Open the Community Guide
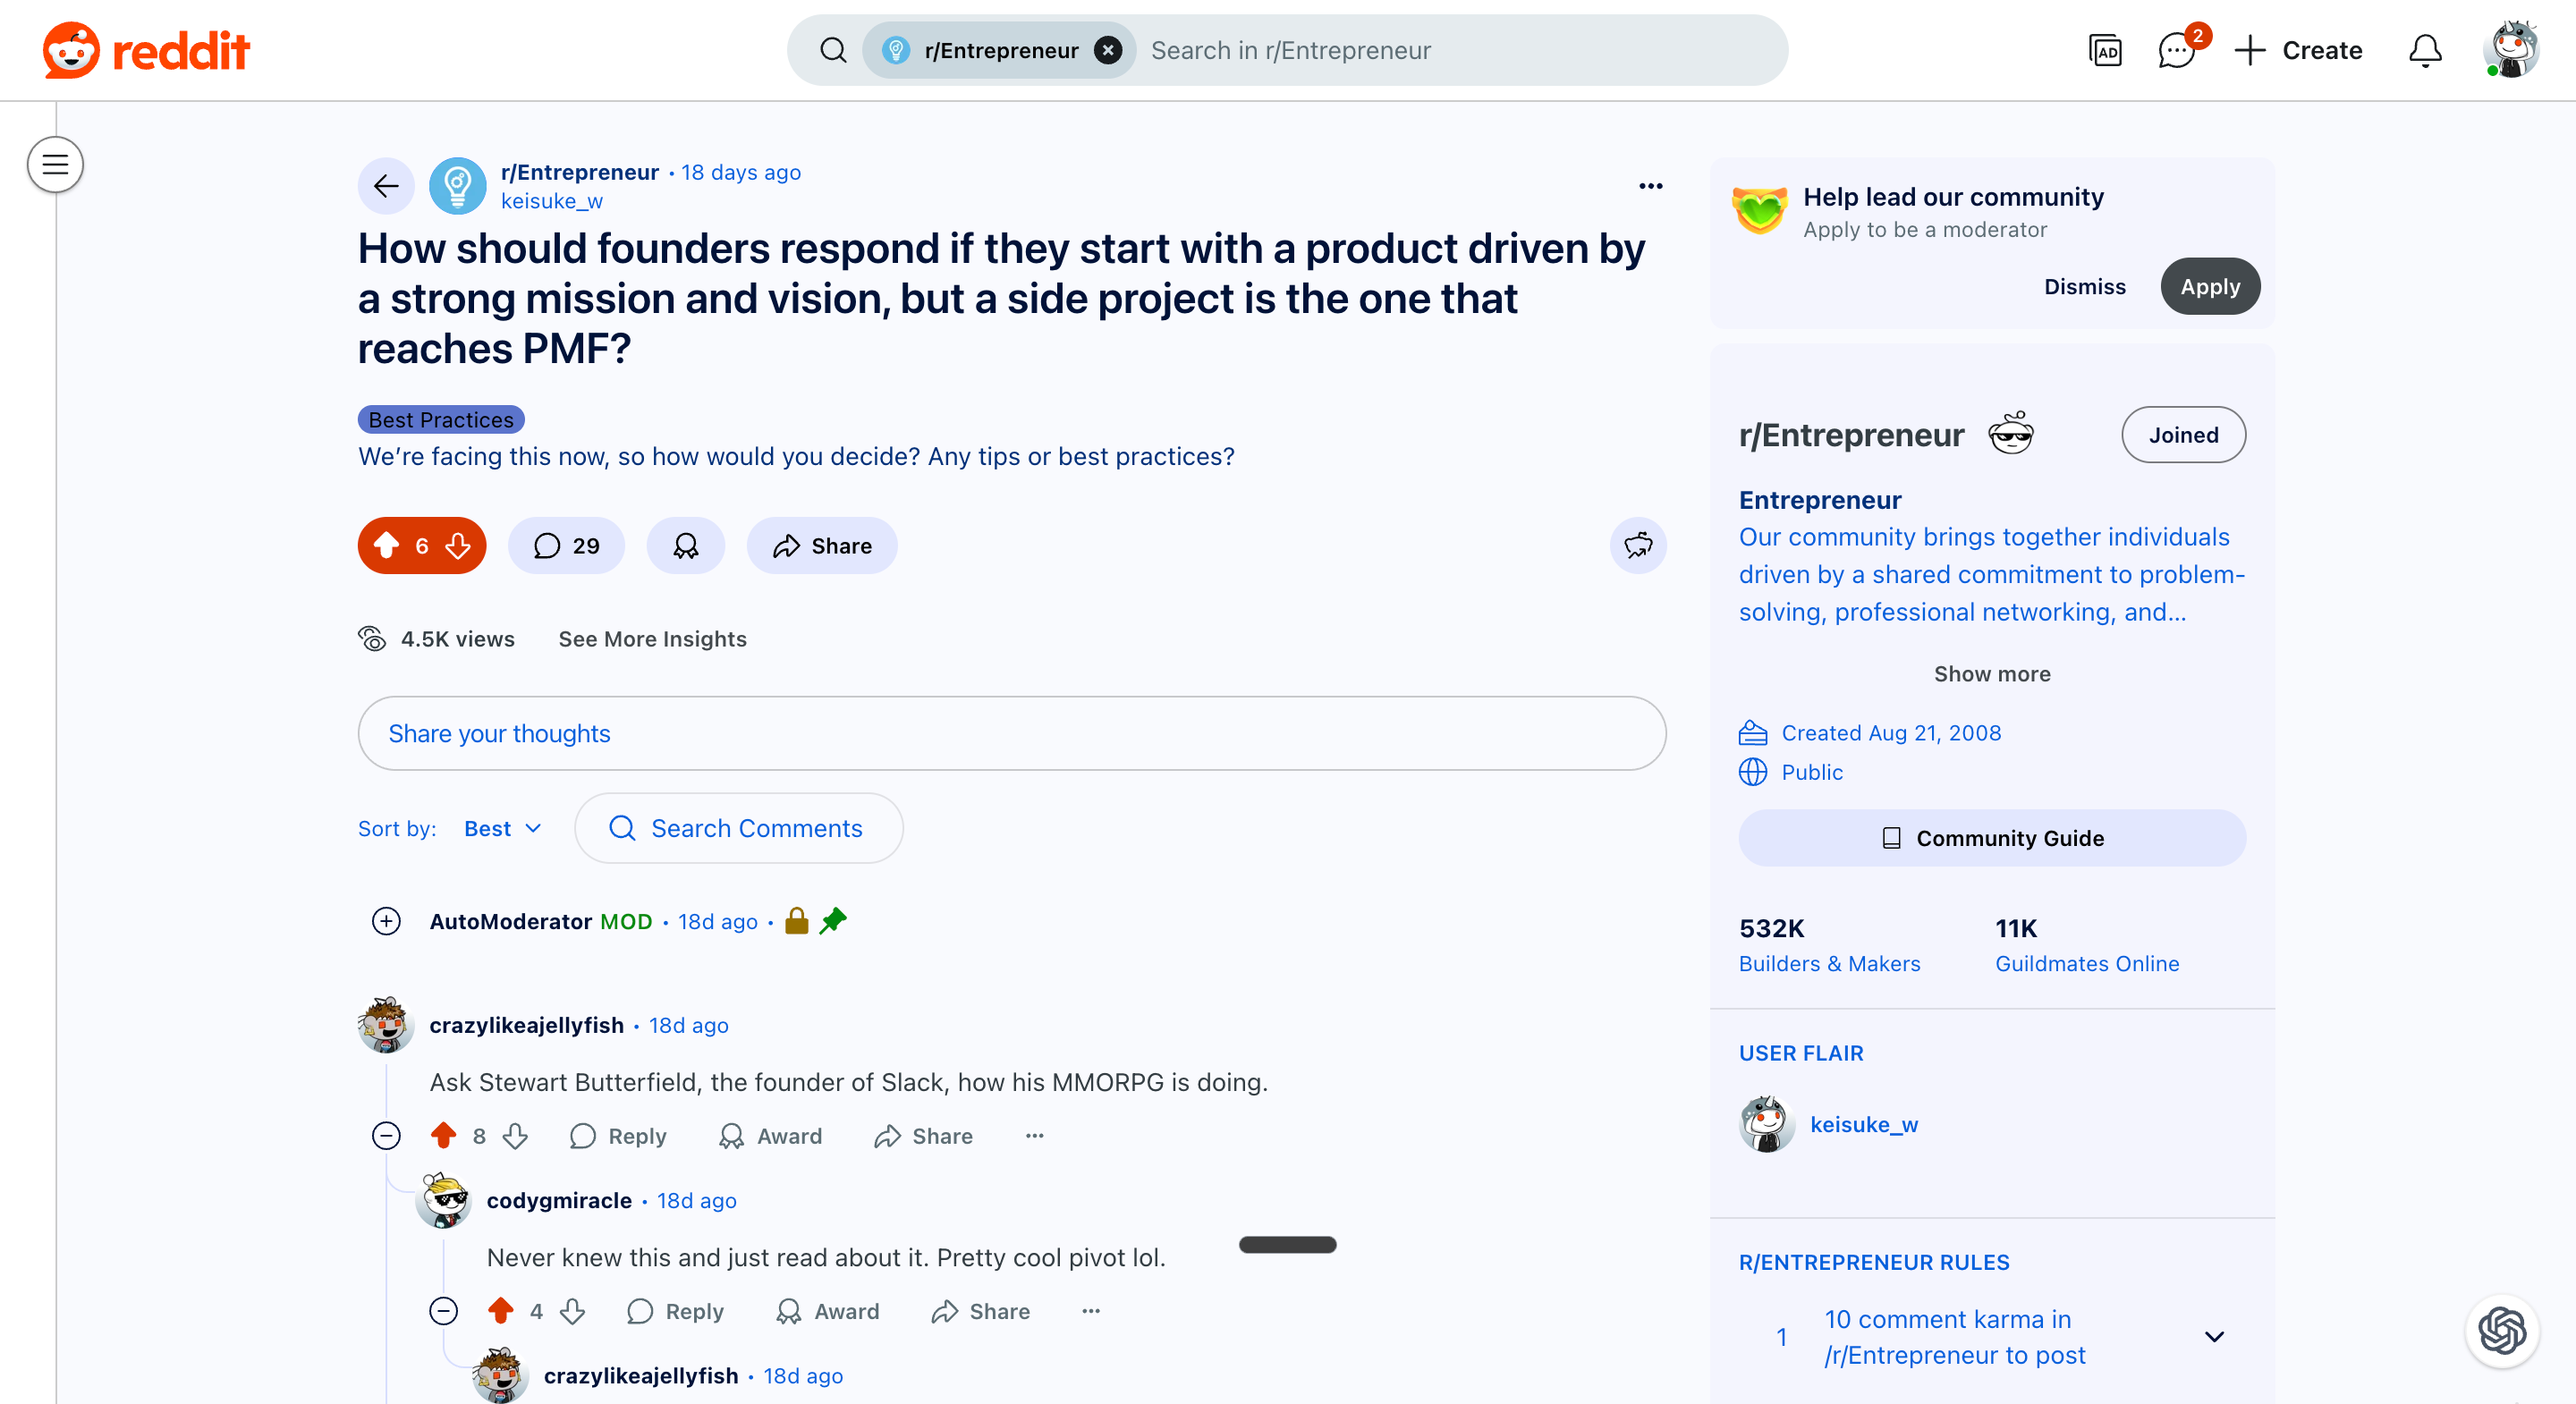The image size is (2576, 1404). [x=1991, y=838]
